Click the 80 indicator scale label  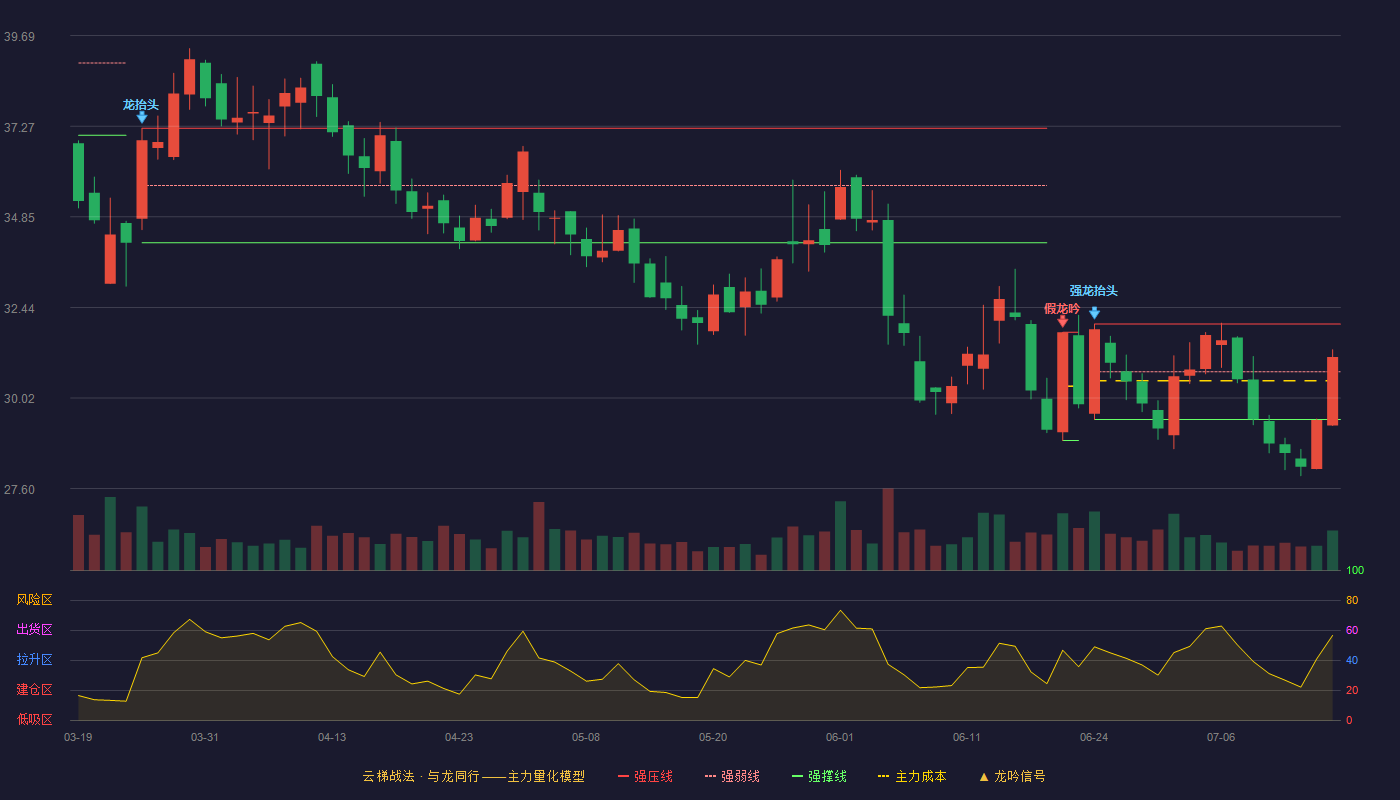point(1352,600)
